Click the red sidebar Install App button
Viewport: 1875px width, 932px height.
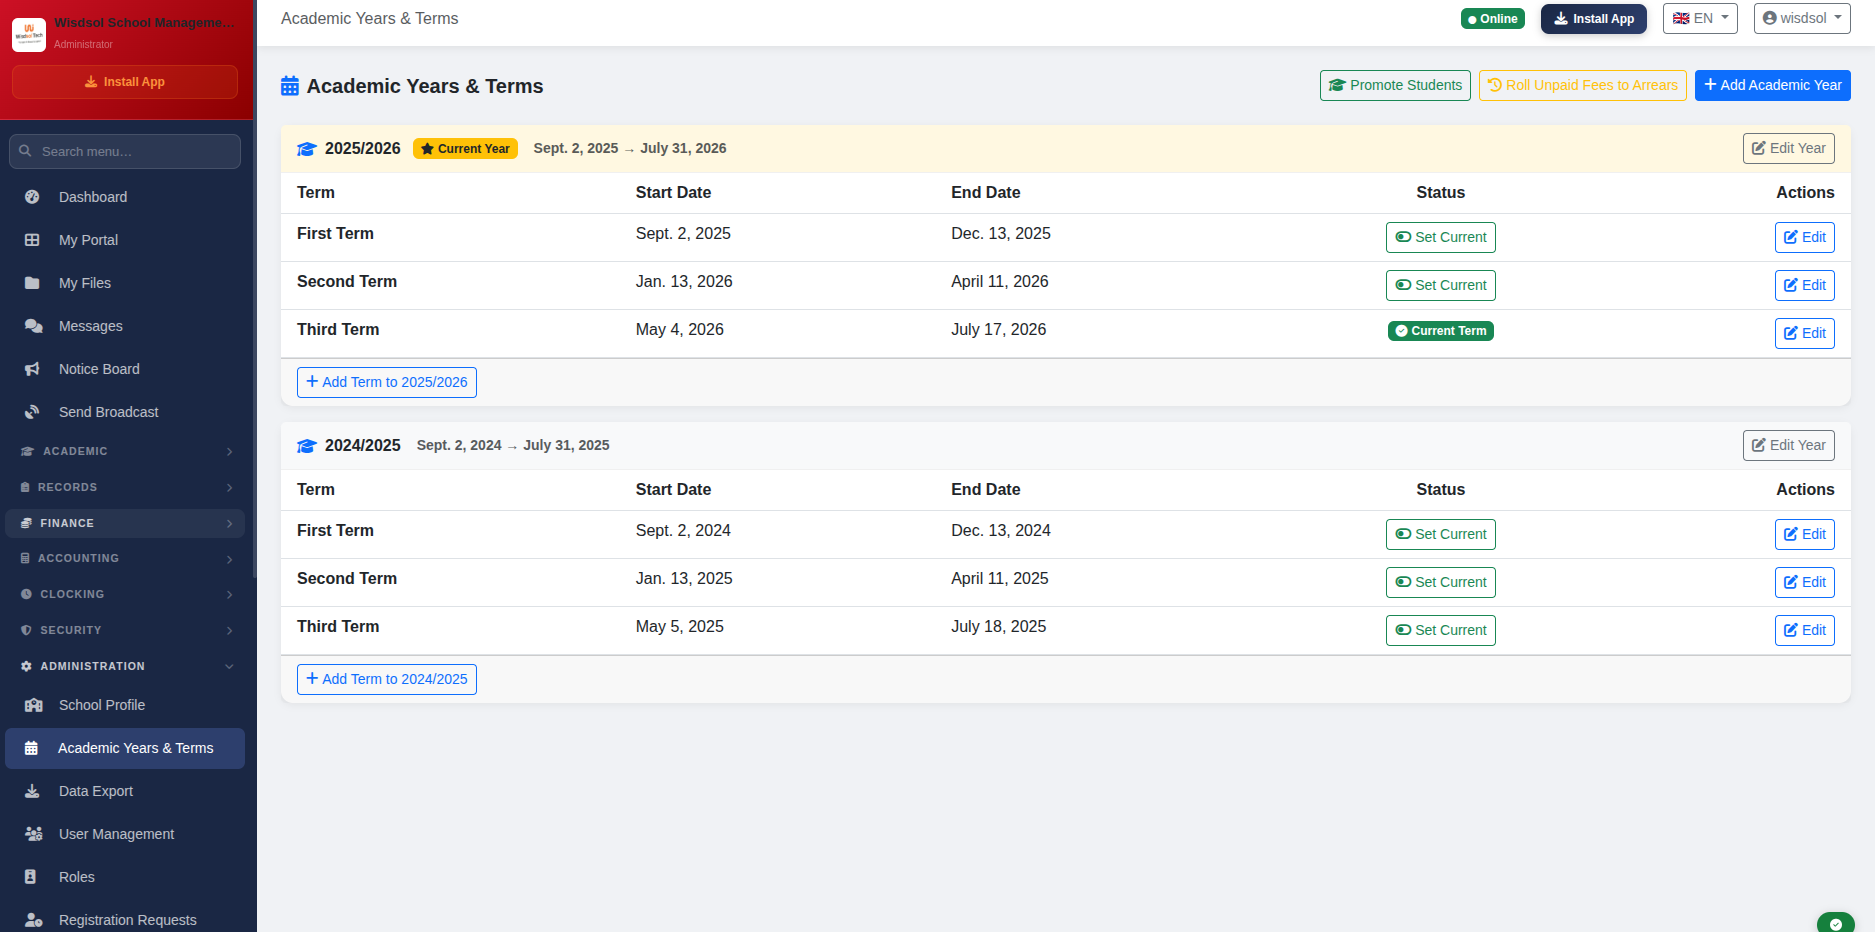(125, 82)
